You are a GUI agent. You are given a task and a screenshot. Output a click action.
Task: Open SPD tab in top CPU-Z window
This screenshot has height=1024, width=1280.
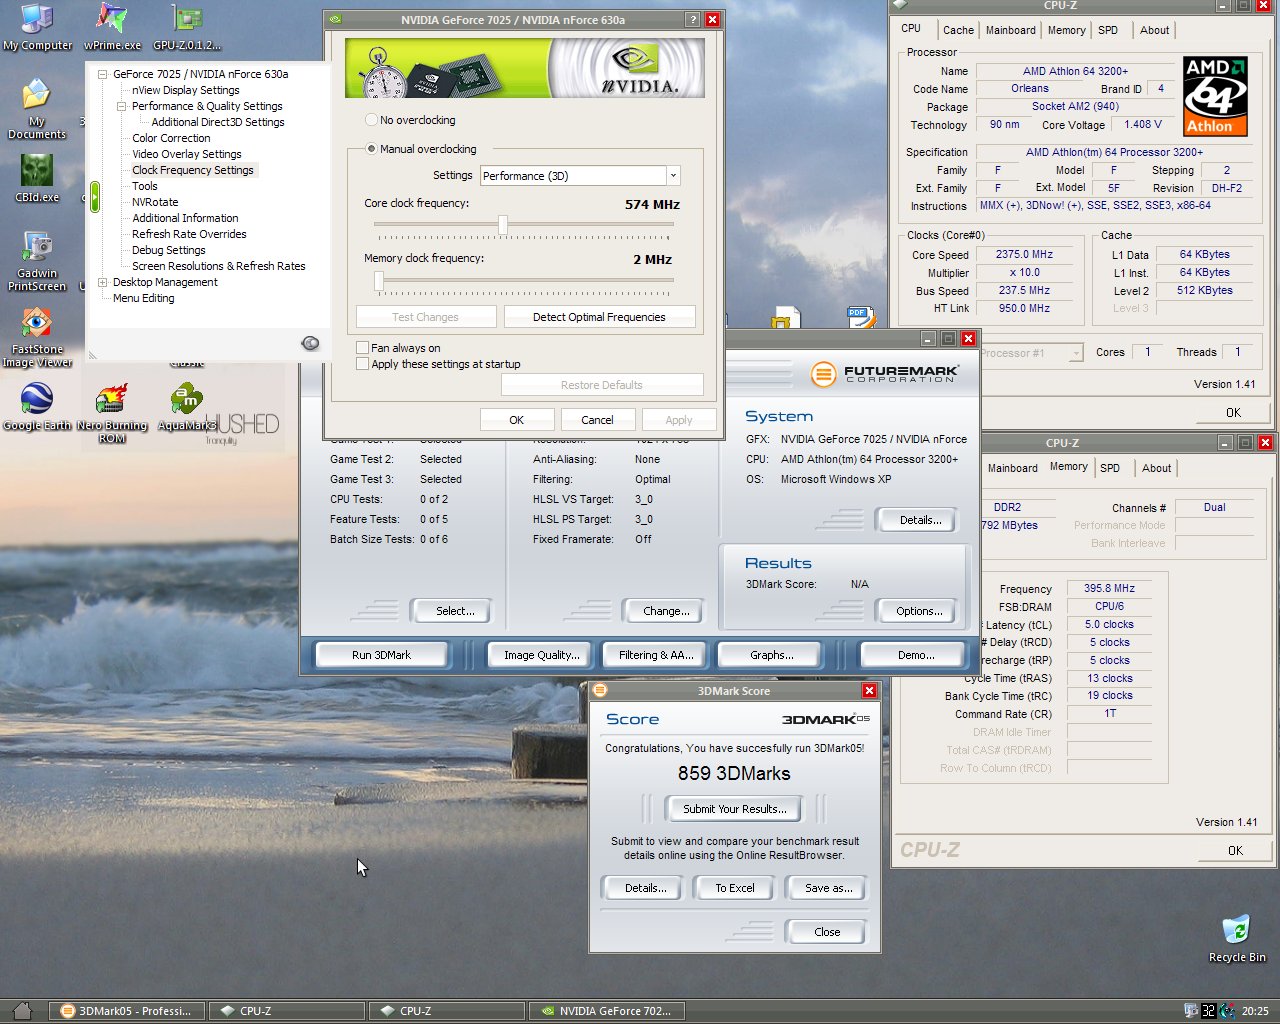coord(1108,30)
